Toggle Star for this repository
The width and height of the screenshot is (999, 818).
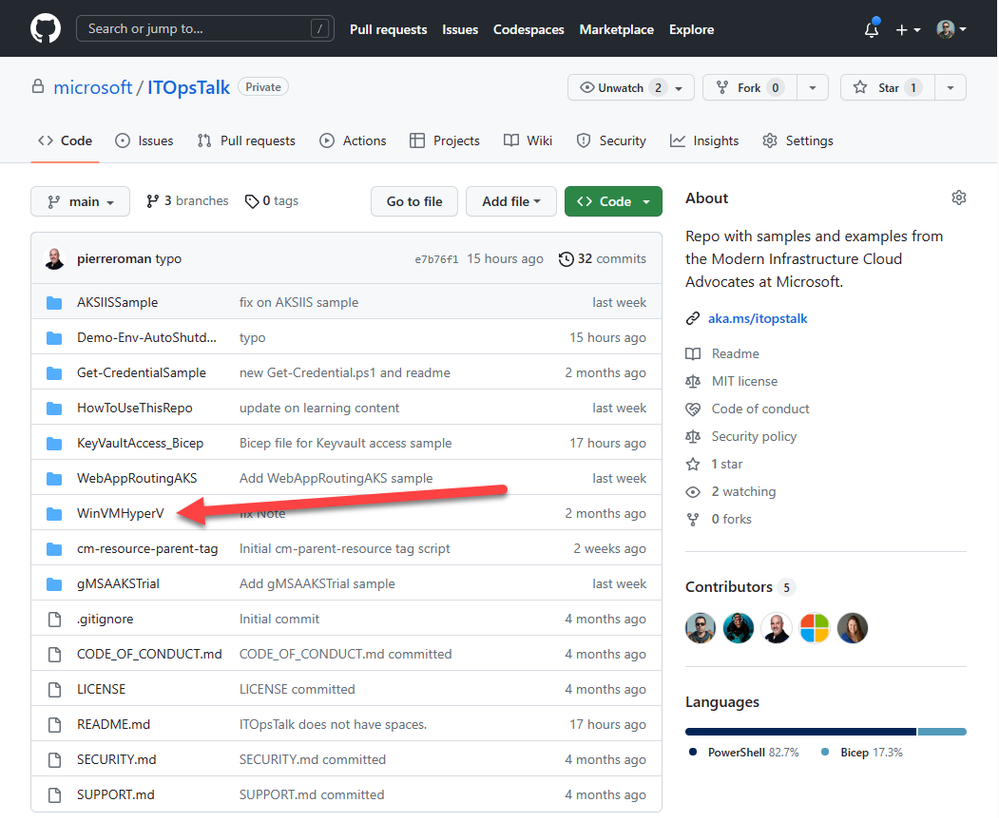(x=888, y=88)
